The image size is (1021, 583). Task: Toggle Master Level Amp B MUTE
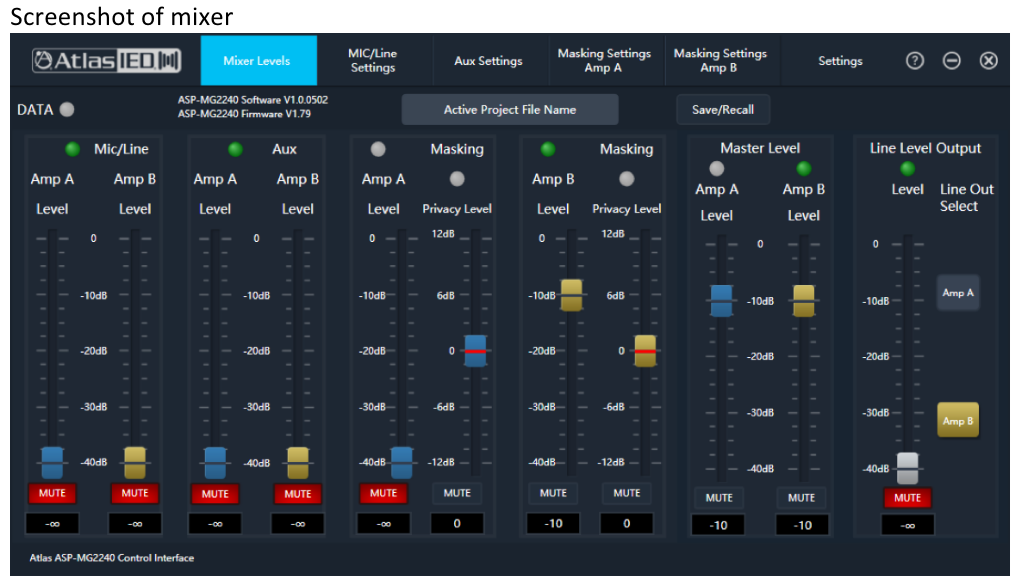[802, 497]
